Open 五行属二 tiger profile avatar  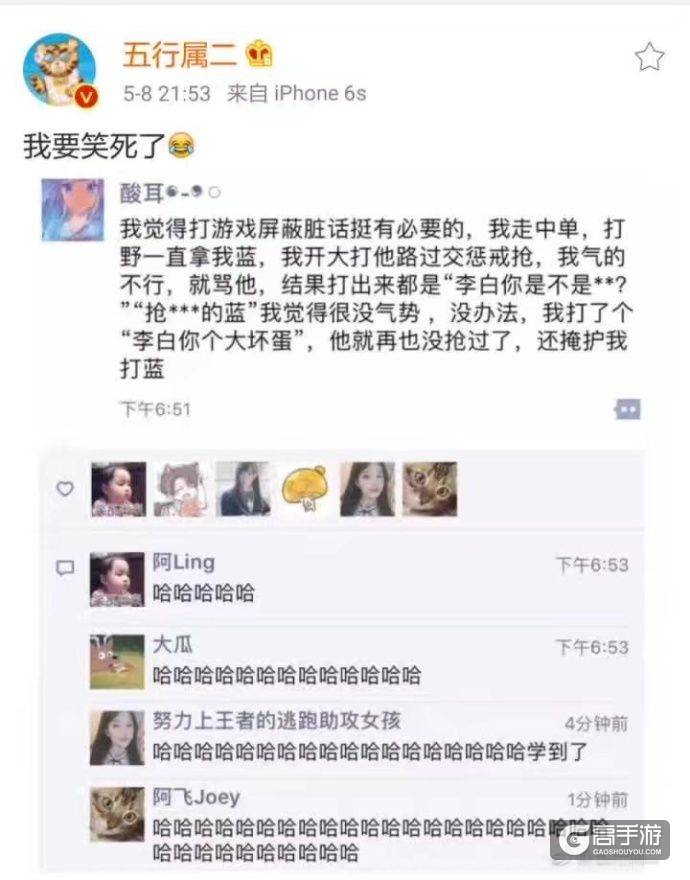60,70
